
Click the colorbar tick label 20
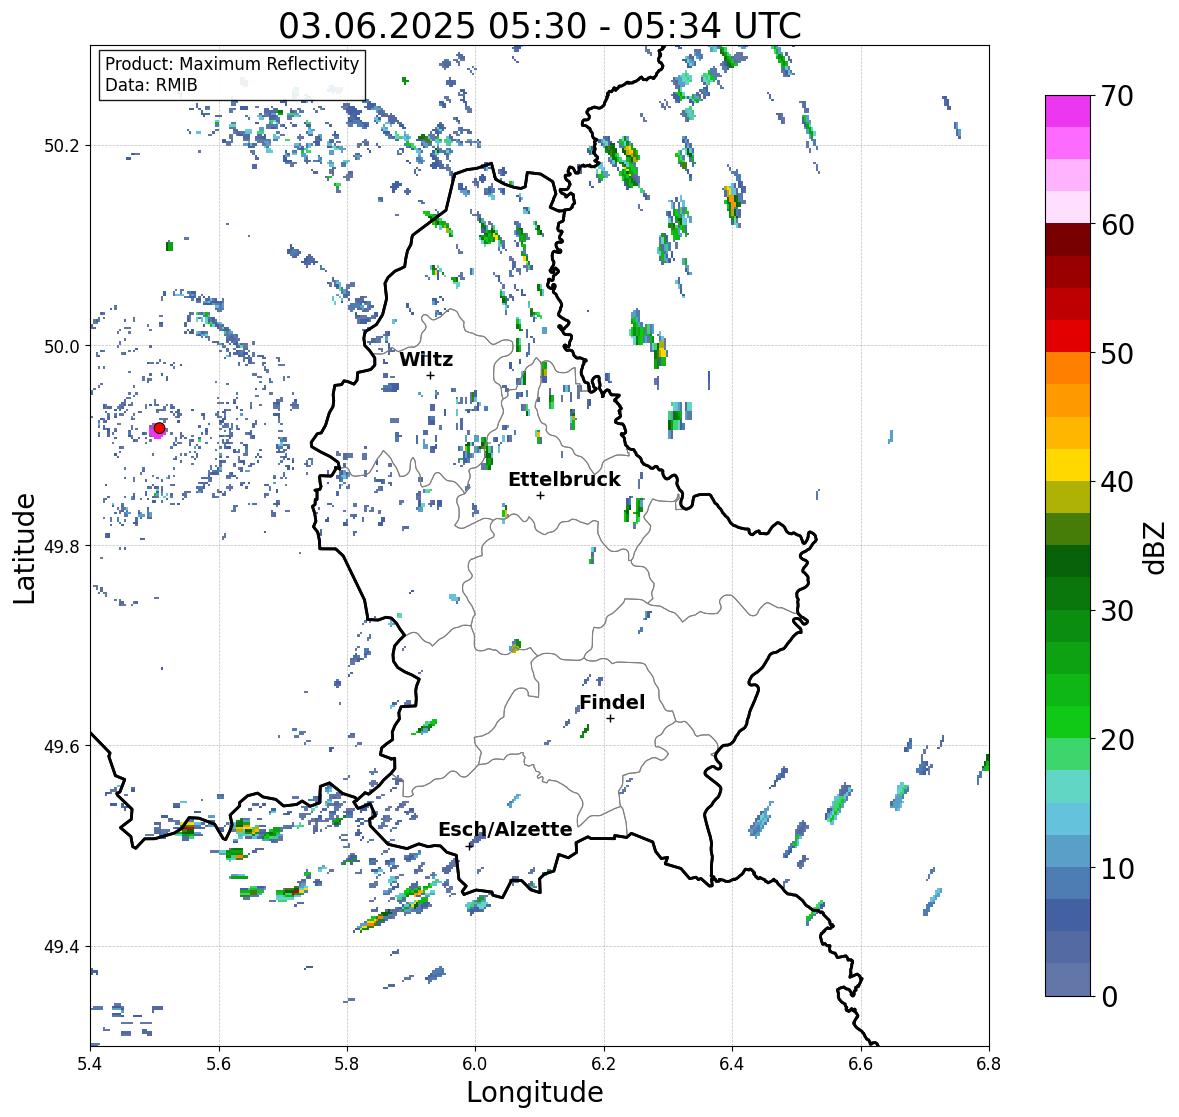point(1116,739)
